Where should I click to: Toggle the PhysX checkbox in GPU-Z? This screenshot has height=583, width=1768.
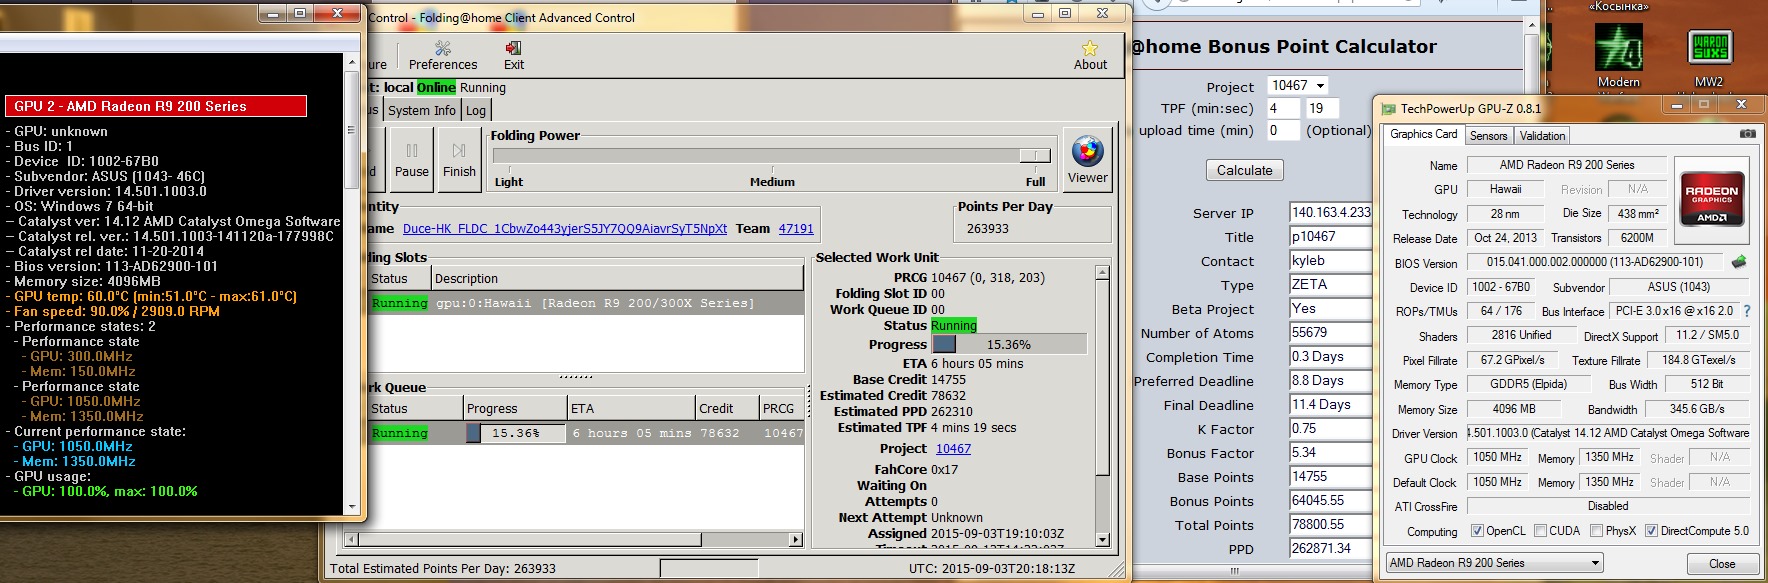1596,531
